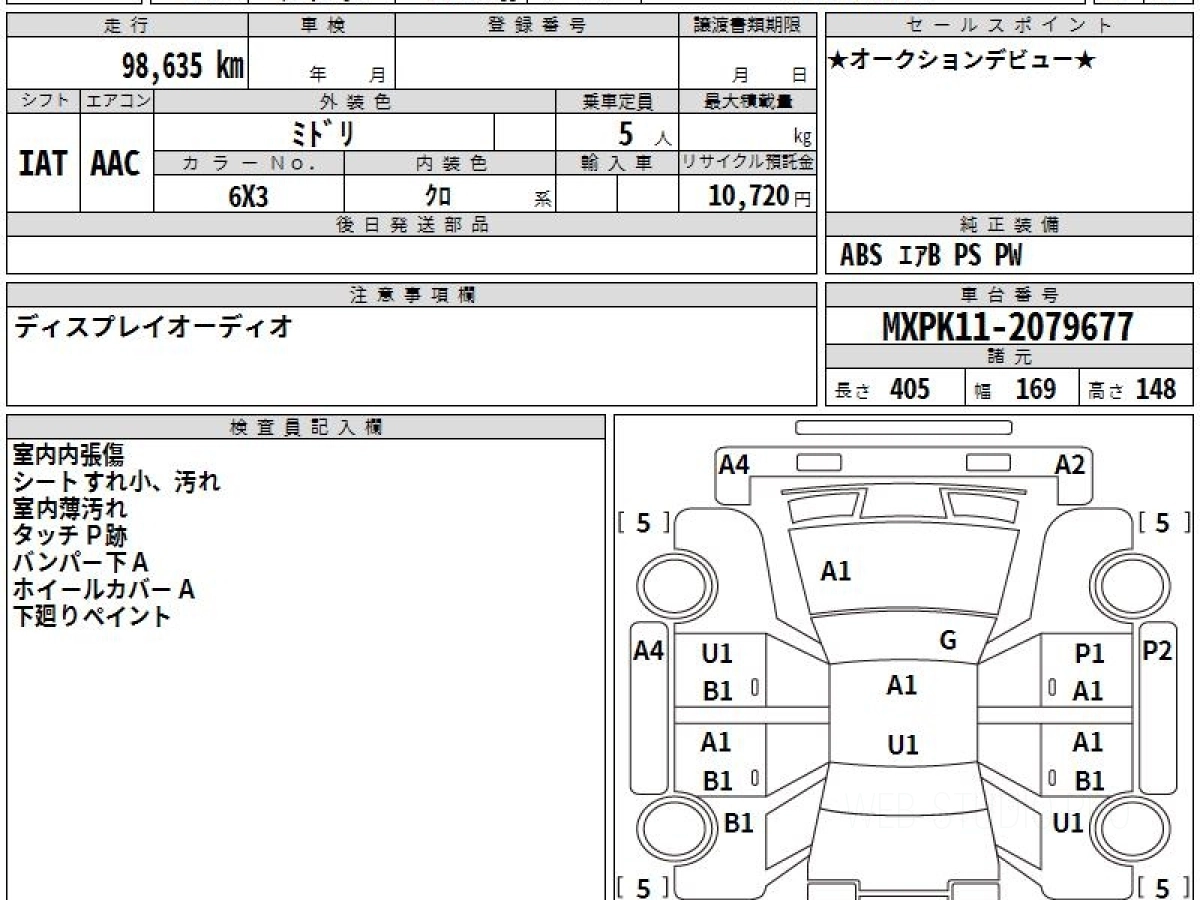This screenshot has height=900, width=1200.
Task: Click the 純正装備 heading
Action: [1010, 225]
